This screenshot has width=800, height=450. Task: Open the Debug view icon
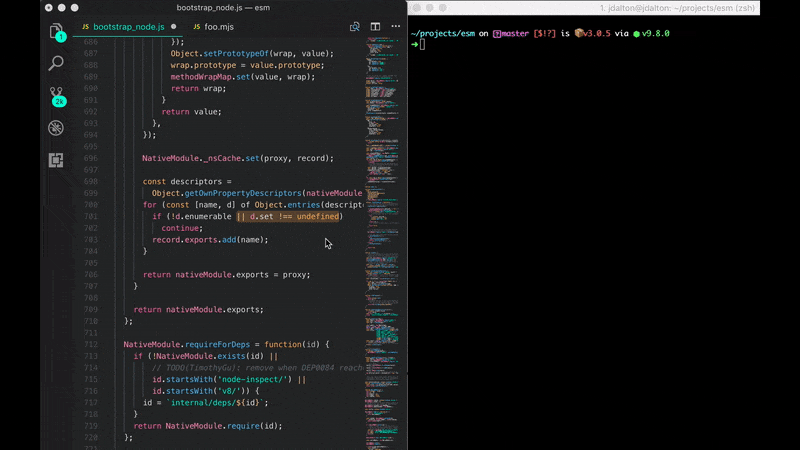[x=56, y=128]
